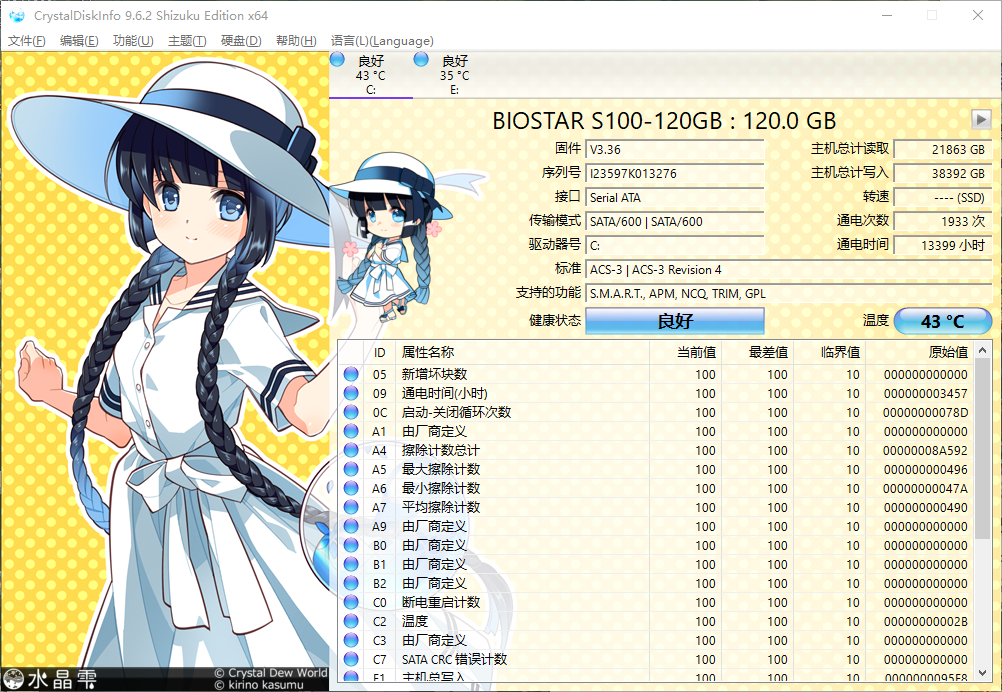The height and width of the screenshot is (692, 1002).
Task: Click the 临界值 column header
Action: click(829, 352)
